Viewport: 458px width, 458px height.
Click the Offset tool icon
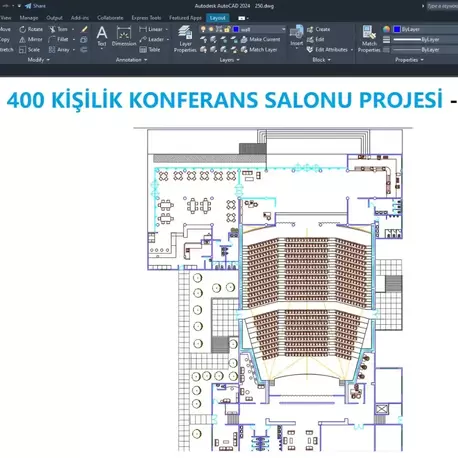pyautogui.click(x=84, y=50)
